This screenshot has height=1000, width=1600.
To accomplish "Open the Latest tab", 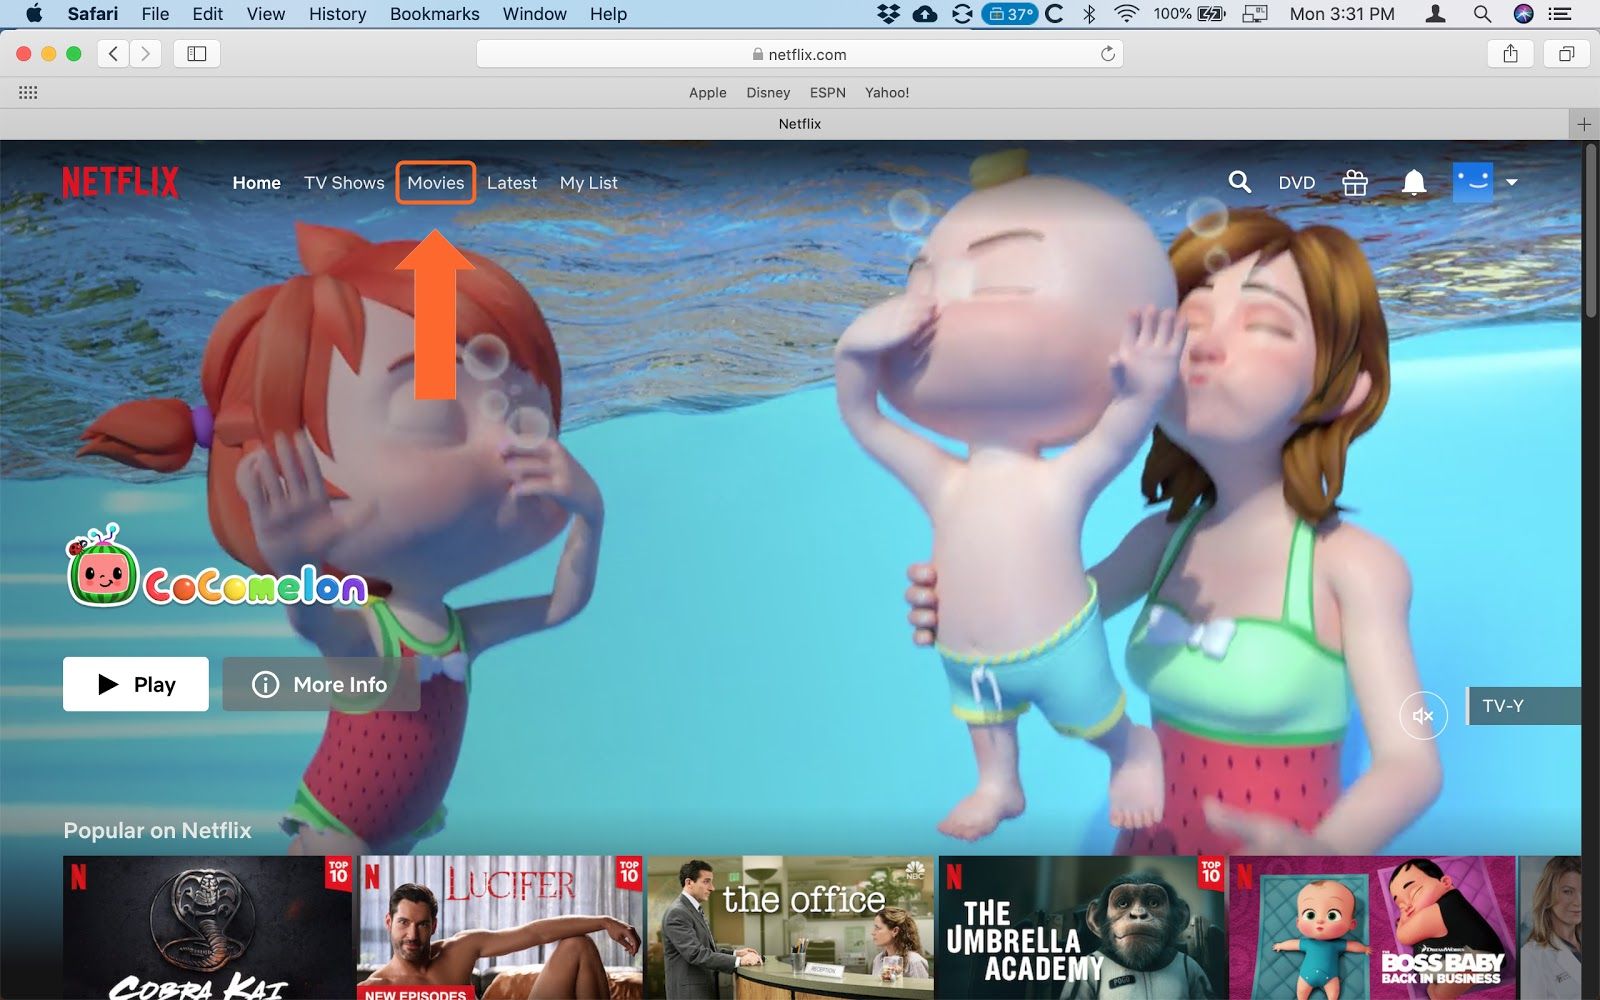I will [512, 183].
